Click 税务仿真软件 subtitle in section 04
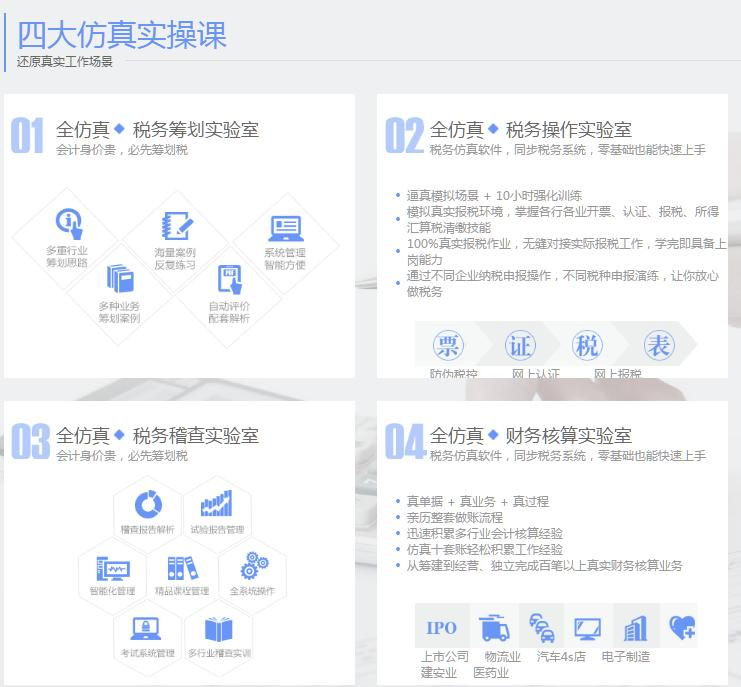This screenshot has height=687, width=741. [568, 456]
